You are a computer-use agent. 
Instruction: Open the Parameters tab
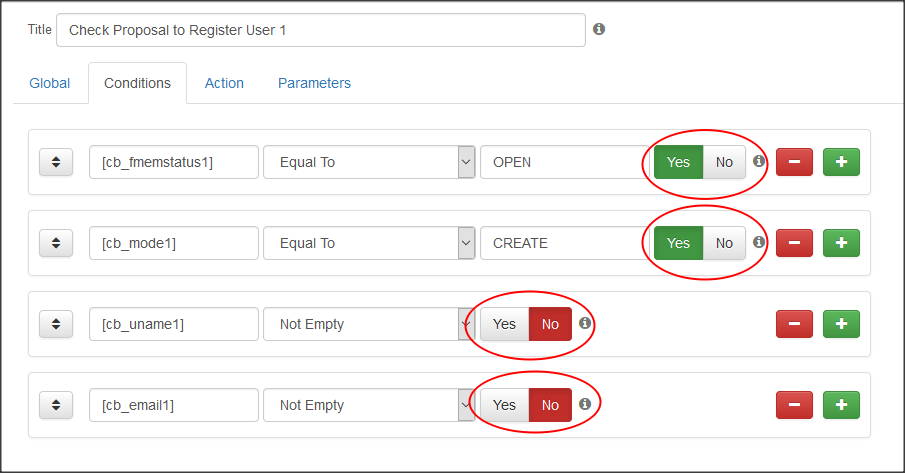[314, 83]
